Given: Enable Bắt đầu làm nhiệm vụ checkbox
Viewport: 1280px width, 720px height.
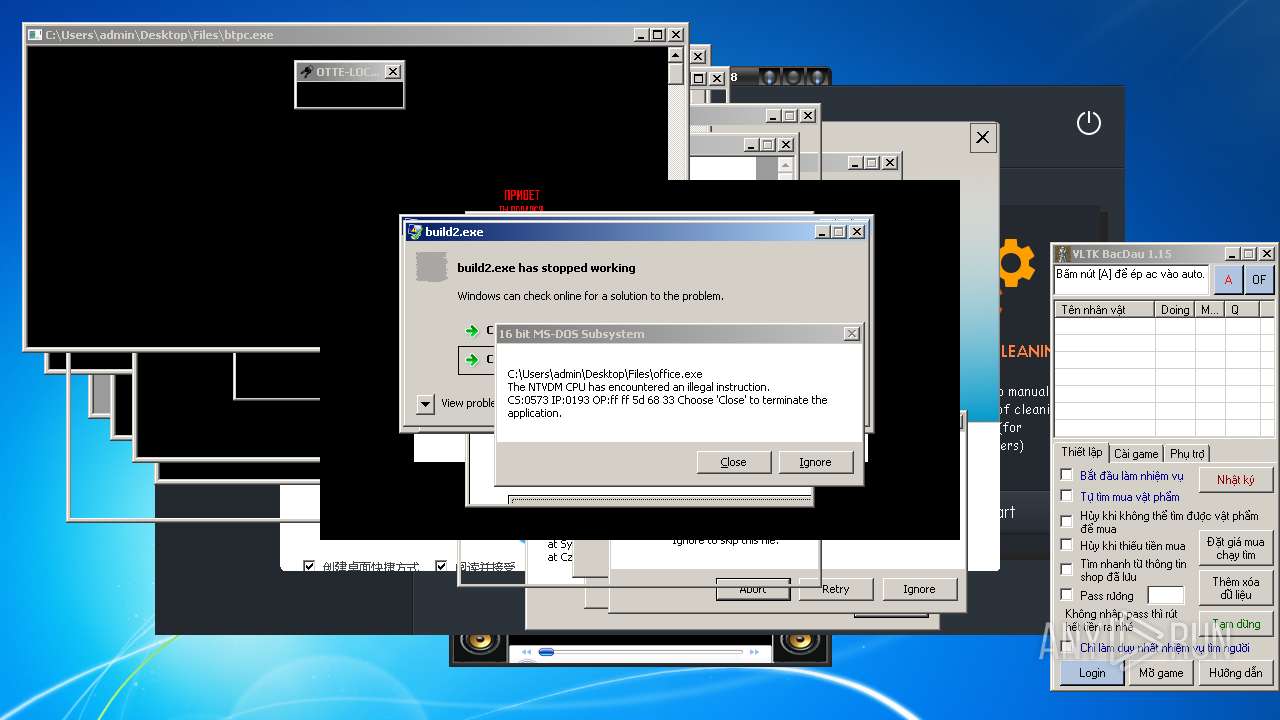Looking at the screenshot, I should [x=1066, y=475].
